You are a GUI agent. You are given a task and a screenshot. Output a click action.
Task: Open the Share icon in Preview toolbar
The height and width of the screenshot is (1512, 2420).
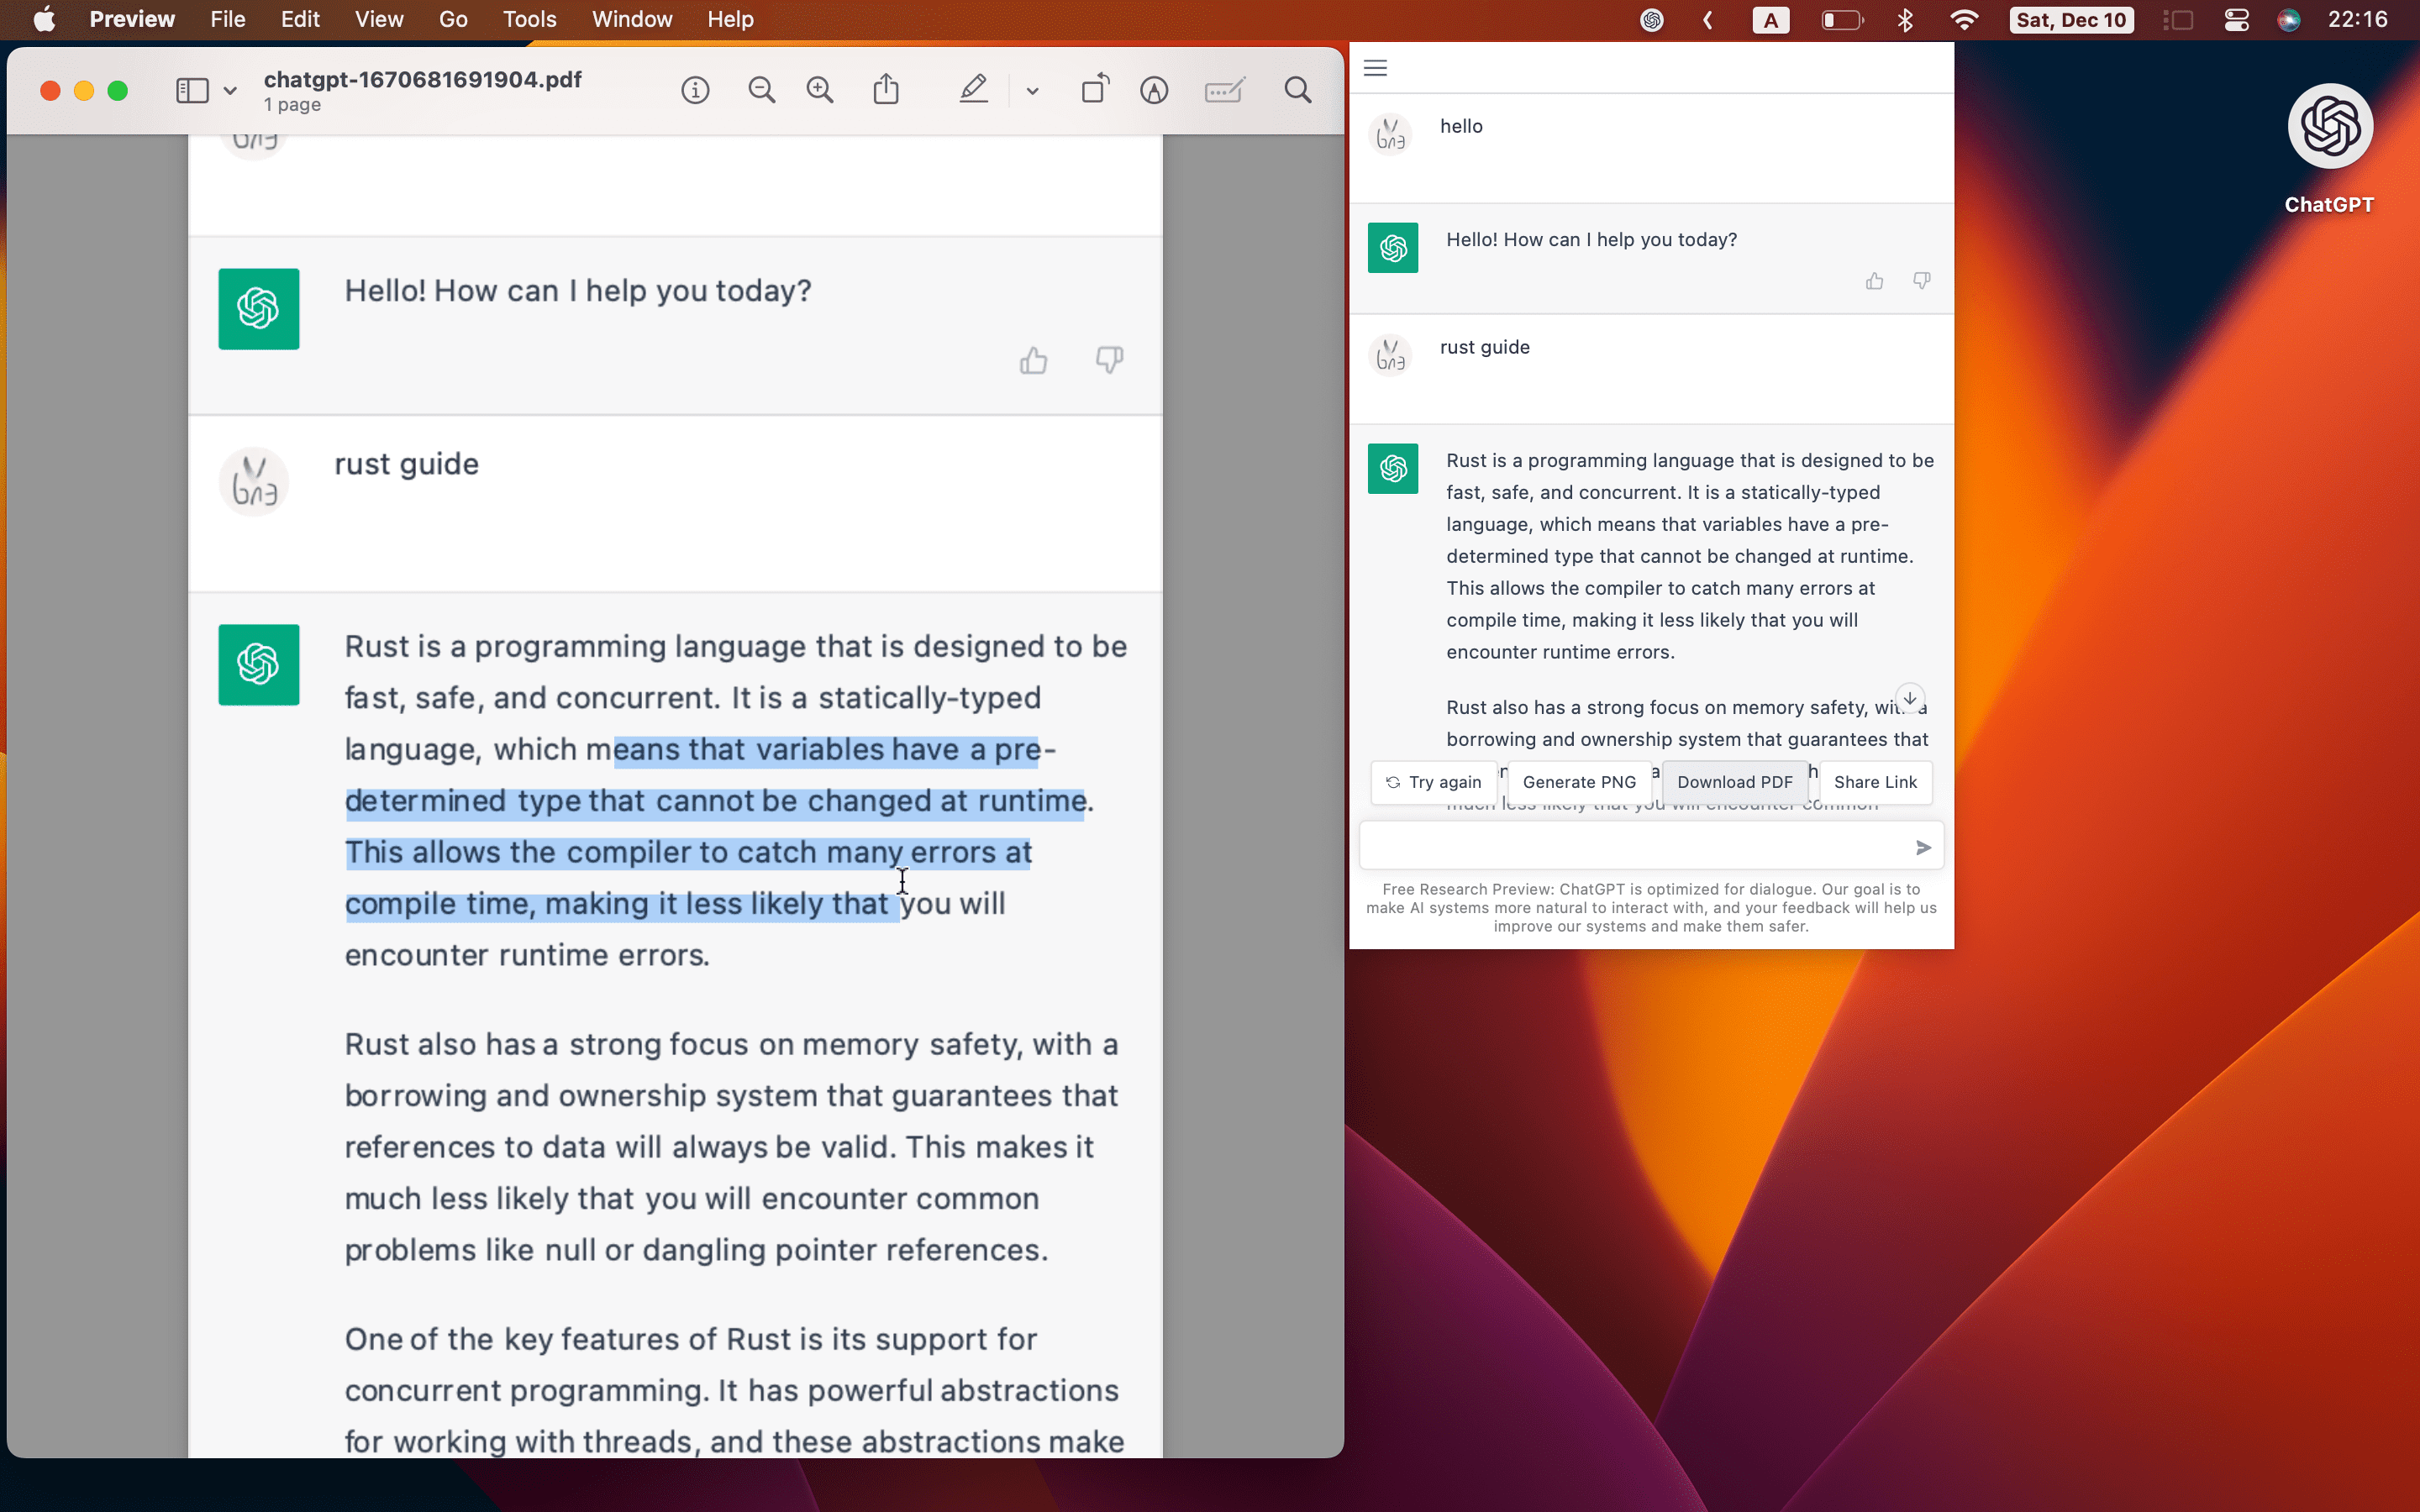(x=886, y=90)
